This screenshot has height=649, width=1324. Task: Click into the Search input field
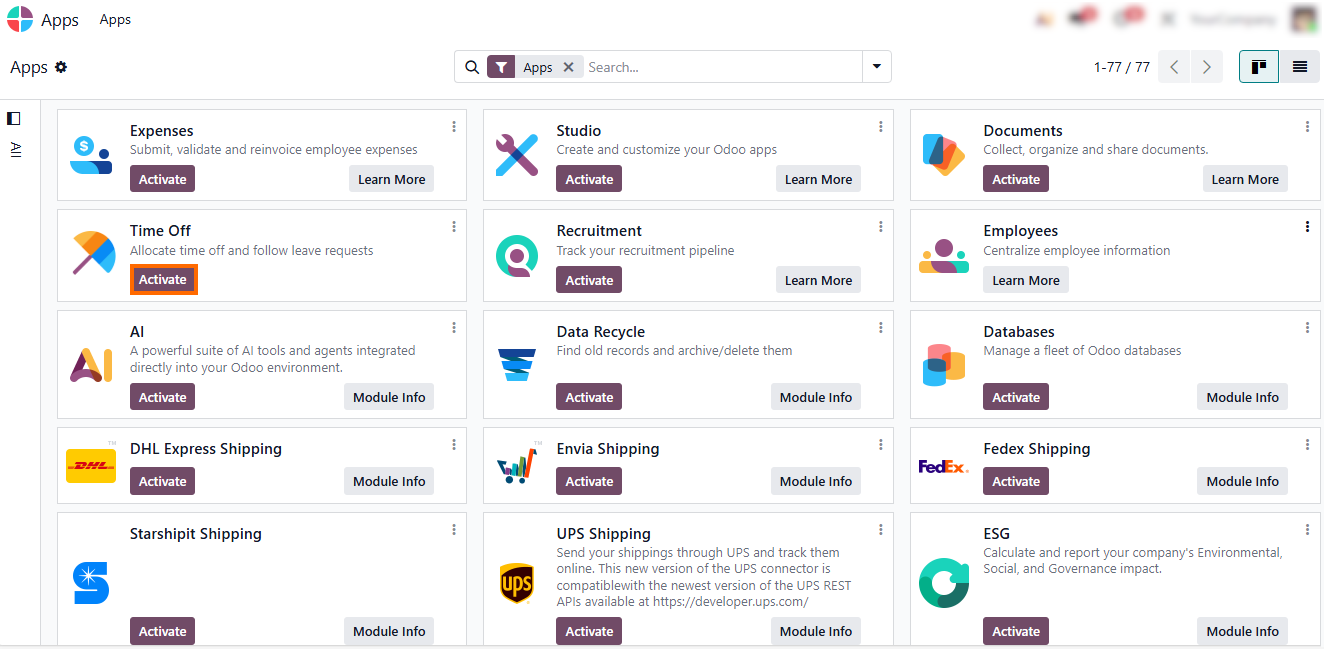pos(720,67)
